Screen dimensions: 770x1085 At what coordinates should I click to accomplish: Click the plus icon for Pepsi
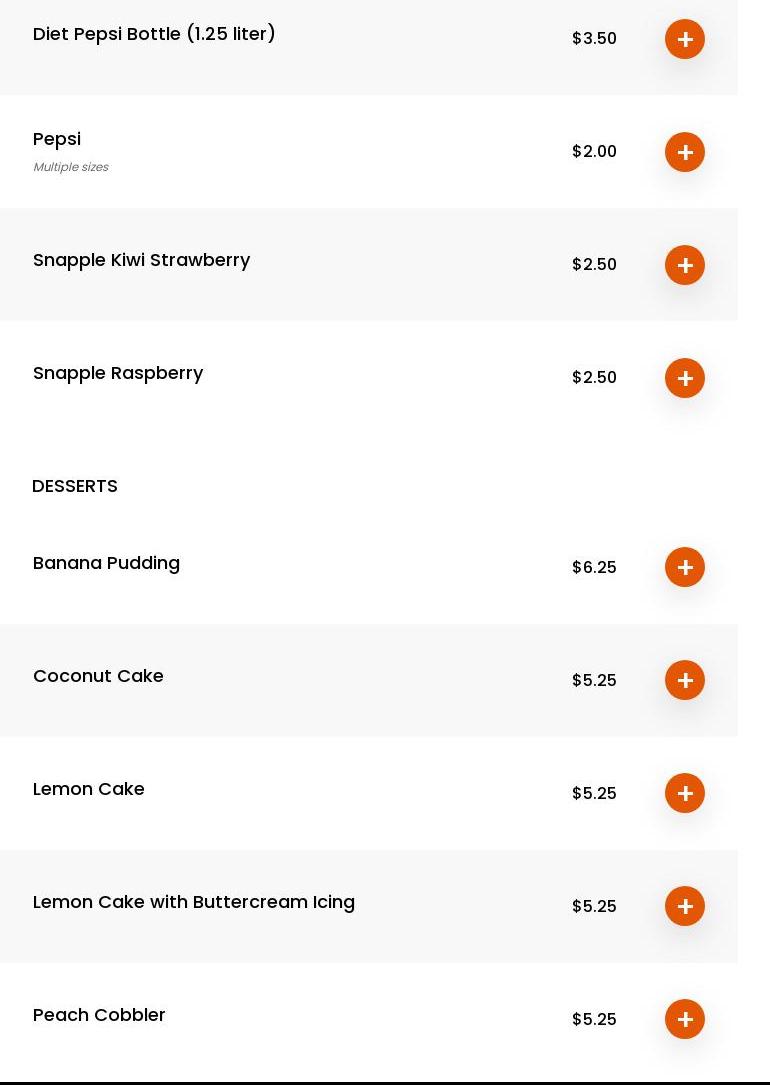click(x=685, y=152)
